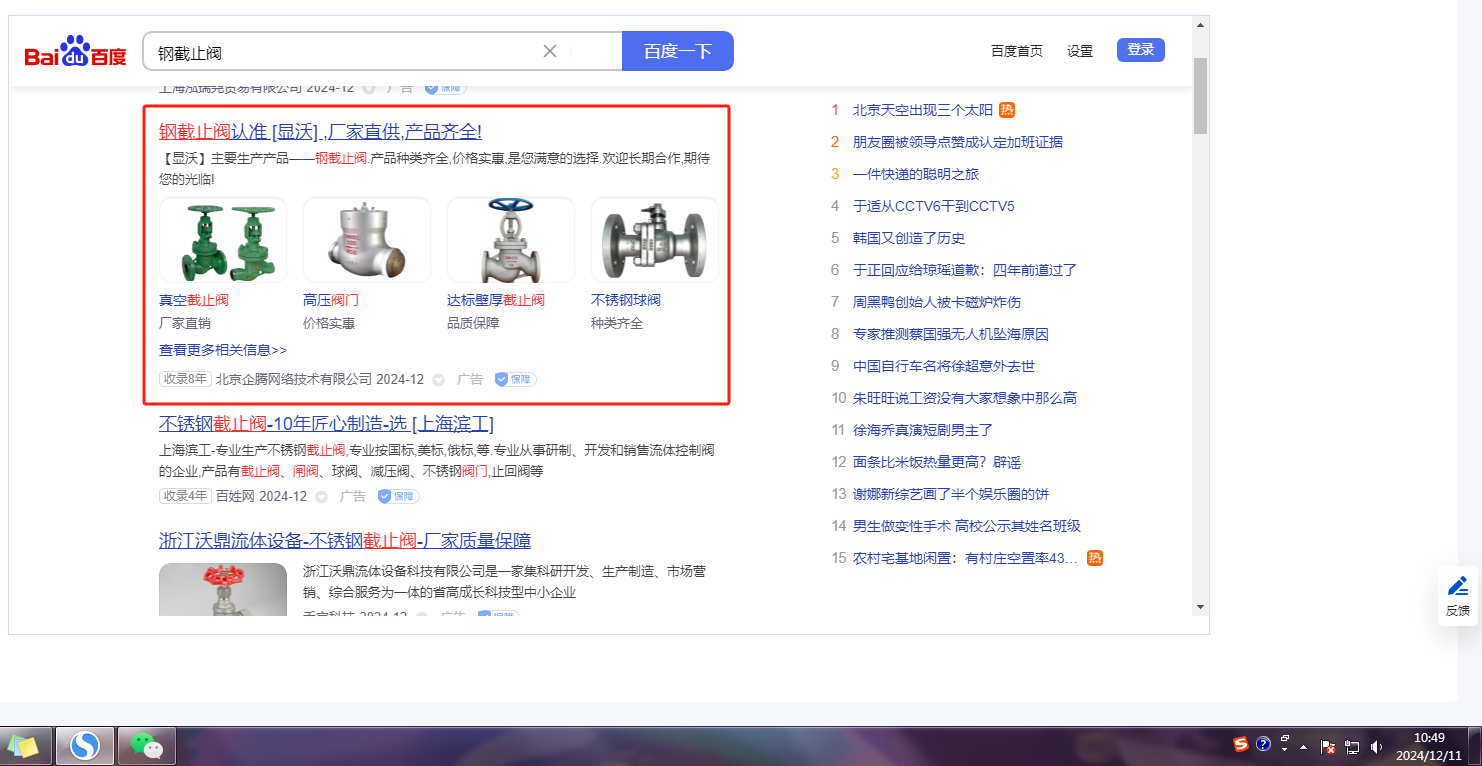
Task: Open result 浙江沃鼎流体设备-不锈钢截止阀
Action: (345, 541)
